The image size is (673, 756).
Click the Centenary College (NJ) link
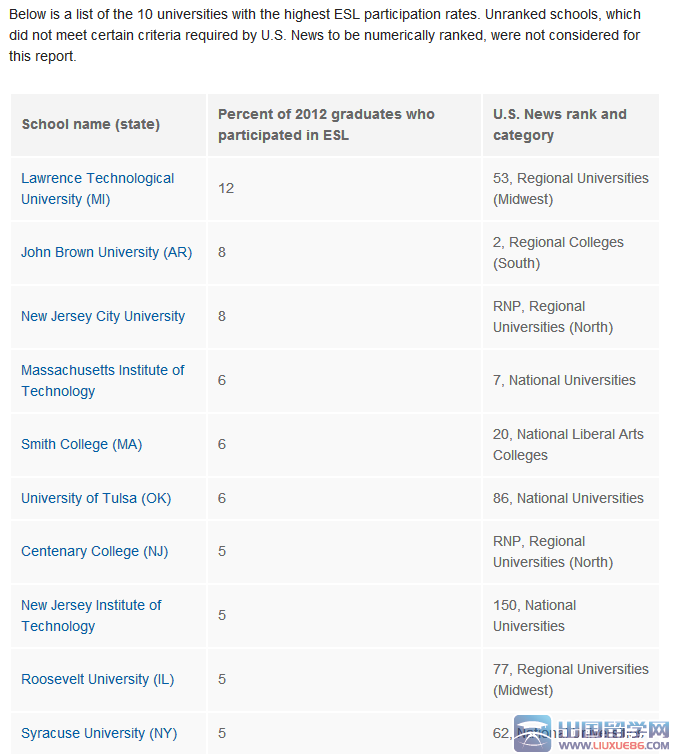click(94, 551)
